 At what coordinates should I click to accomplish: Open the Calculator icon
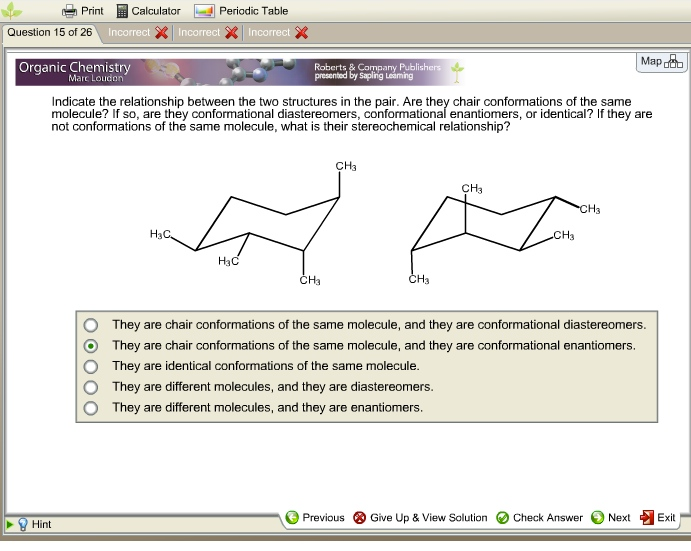[x=122, y=11]
